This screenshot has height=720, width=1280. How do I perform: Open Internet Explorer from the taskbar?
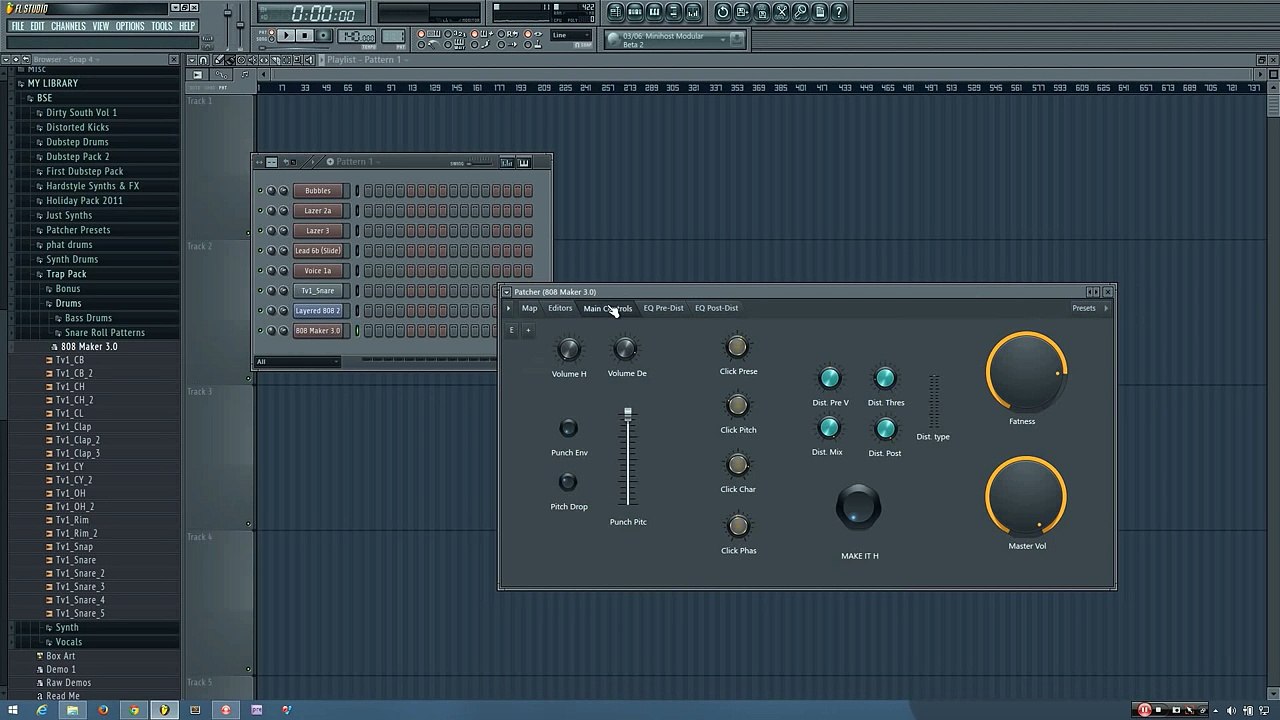[42, 710]
